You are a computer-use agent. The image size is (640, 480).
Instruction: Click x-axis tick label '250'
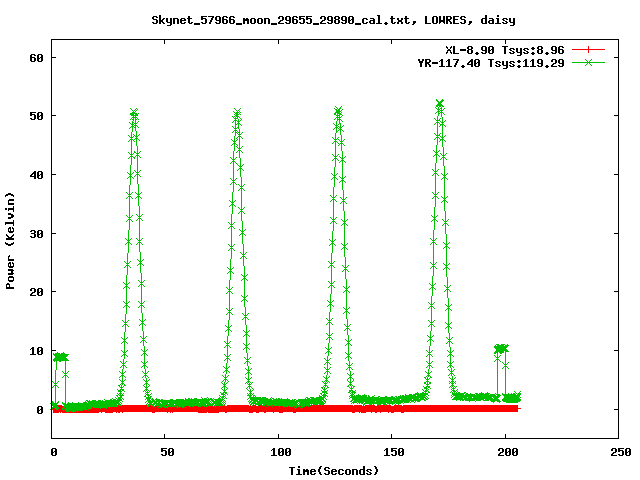click(x=621, y=452)
